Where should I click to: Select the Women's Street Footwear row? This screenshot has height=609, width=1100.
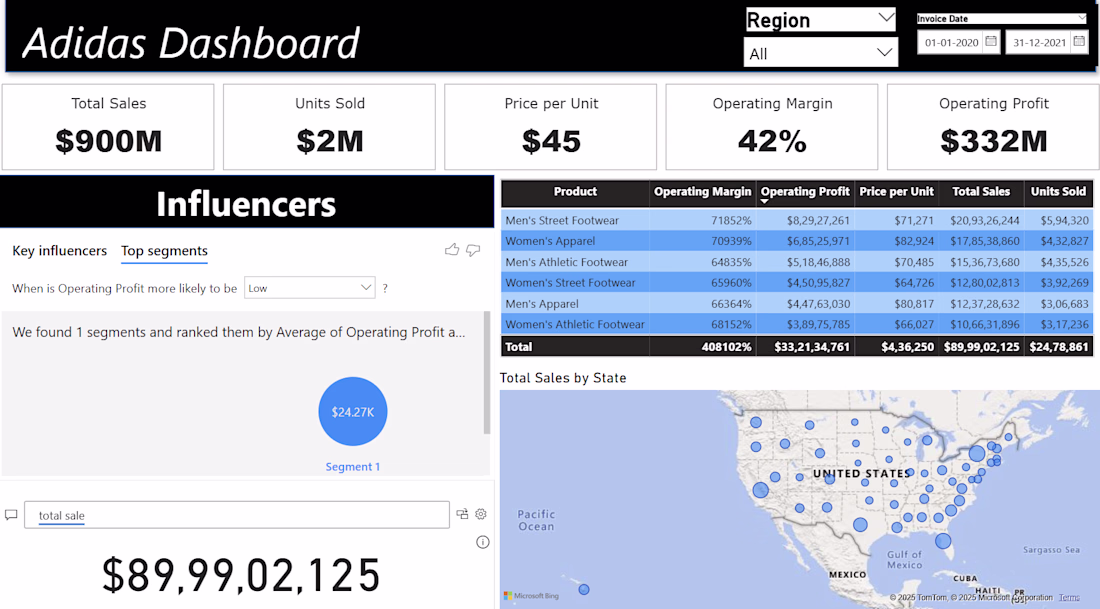click(x=797, y=283)
